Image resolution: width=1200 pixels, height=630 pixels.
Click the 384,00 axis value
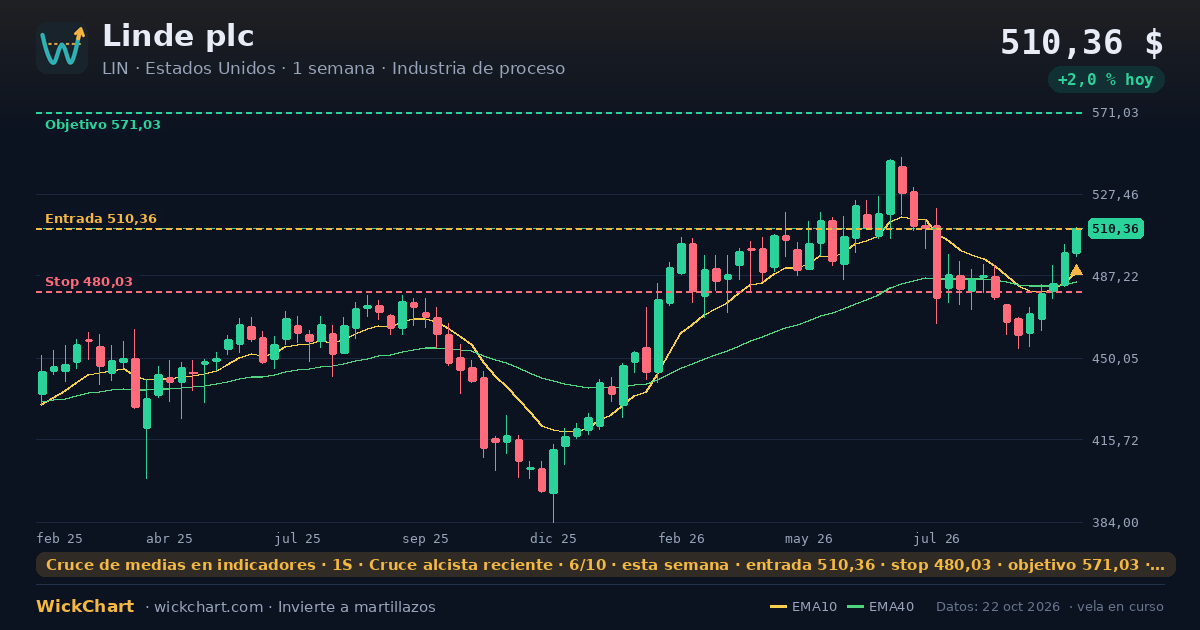click(x=1115, y=523)
